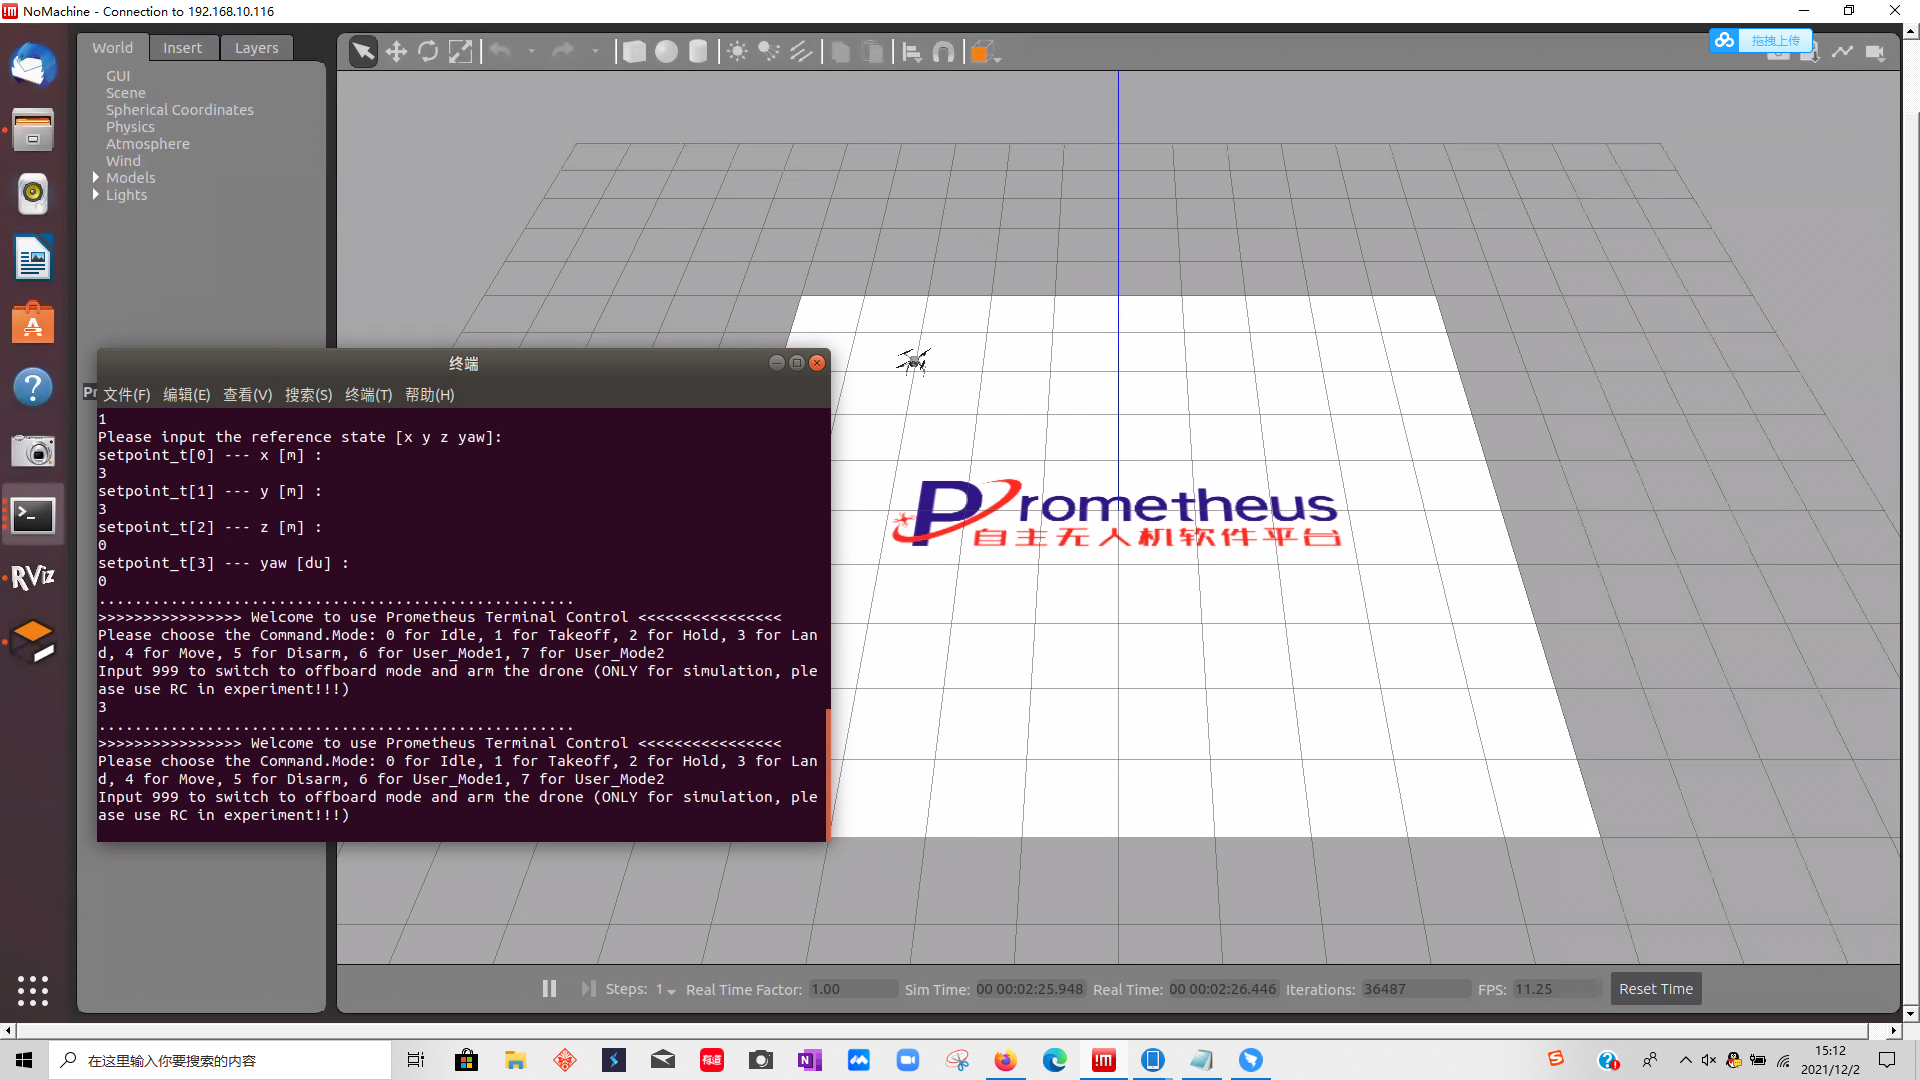Click the Real Time Factor value field
The image size is (1920, 1080).
click(853, 989)
